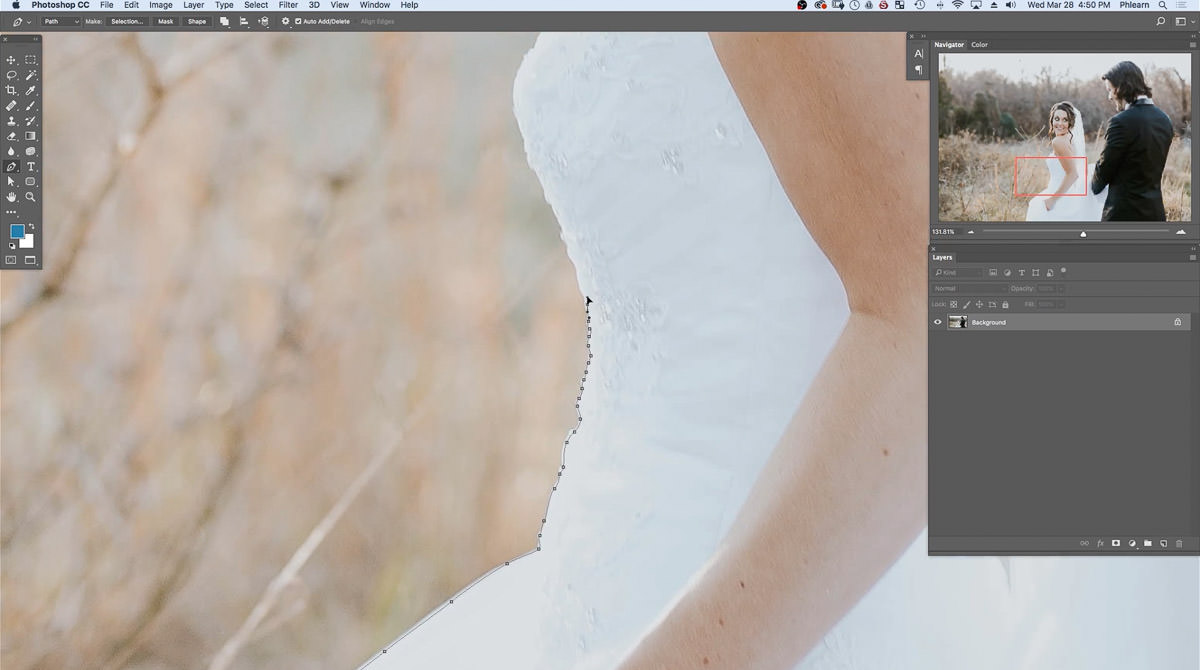This screenshot has height=670, width=1200.
Task: Turn layer filtering switch on or off
Action: [1063, 270]
